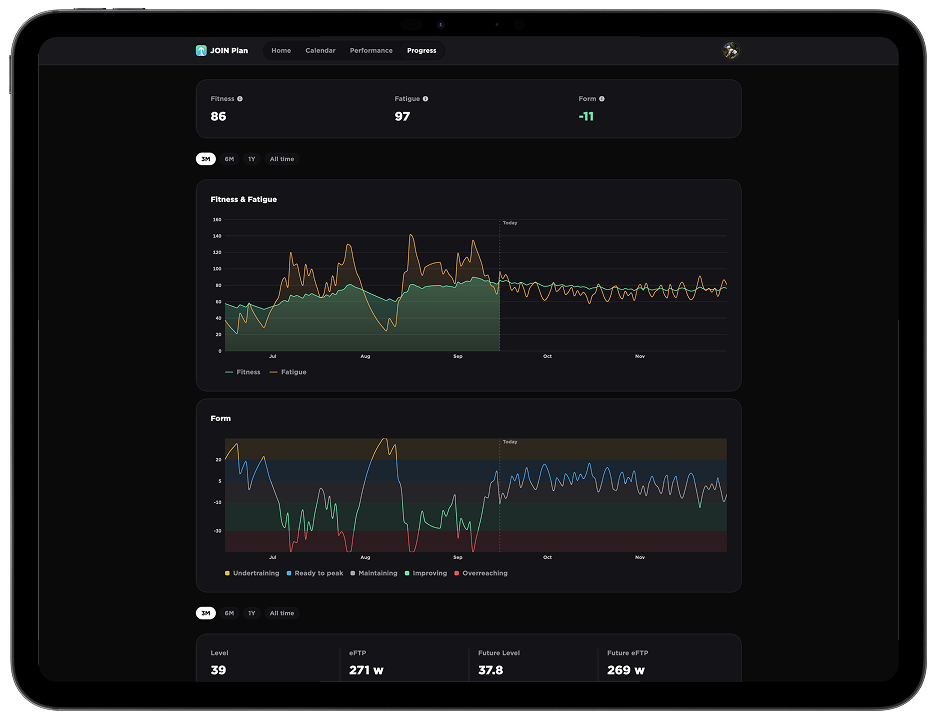
Task: Choose 1Y range above Fitness & Fatigue chart
Action: coord(252,159)
